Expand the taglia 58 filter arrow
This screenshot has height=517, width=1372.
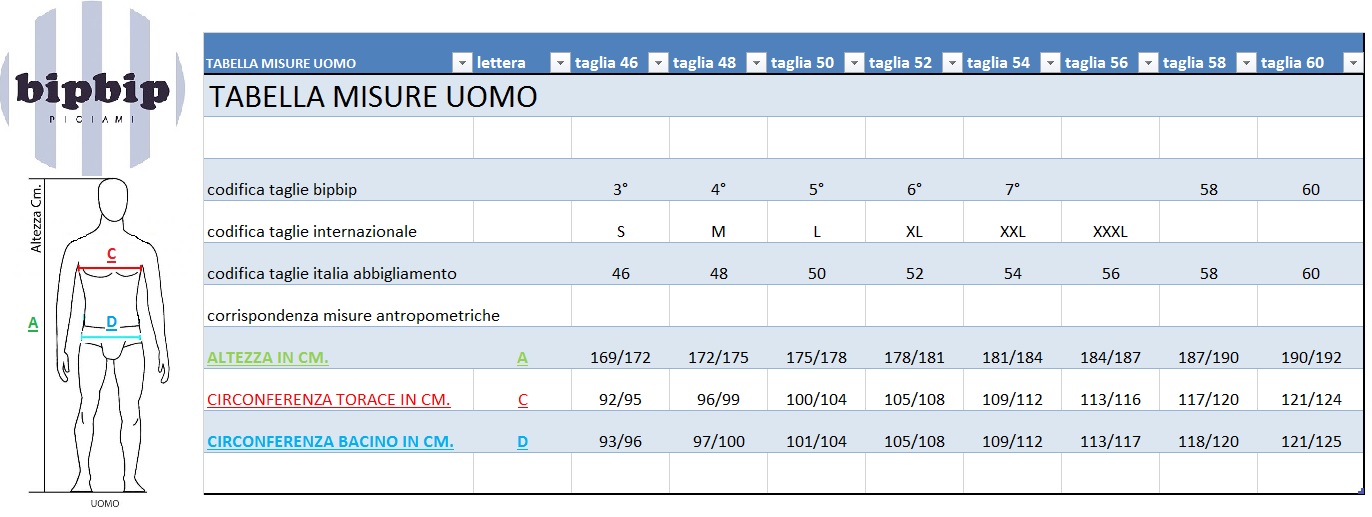point(1246,63)
